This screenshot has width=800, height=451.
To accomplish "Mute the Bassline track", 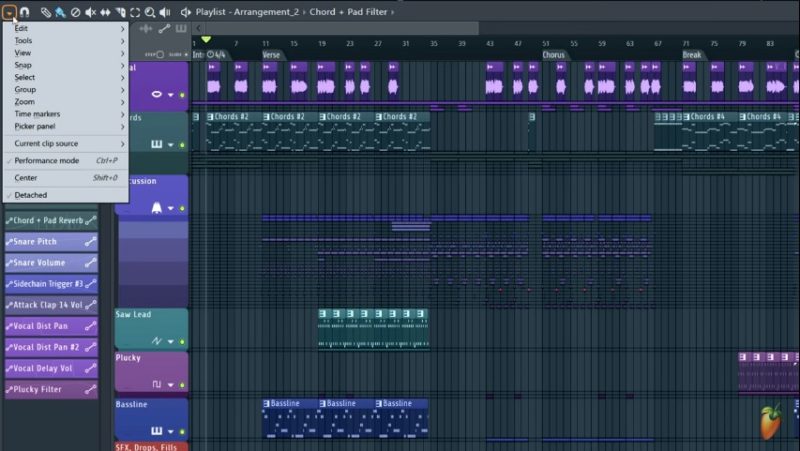I will pos(182,432).
